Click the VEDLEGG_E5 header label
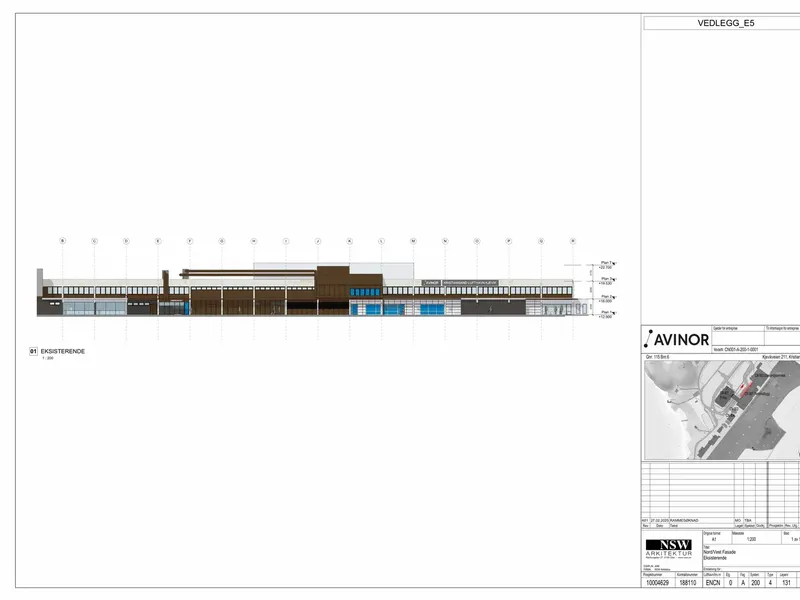The image size is (800, 600). (x=726, y=23)
